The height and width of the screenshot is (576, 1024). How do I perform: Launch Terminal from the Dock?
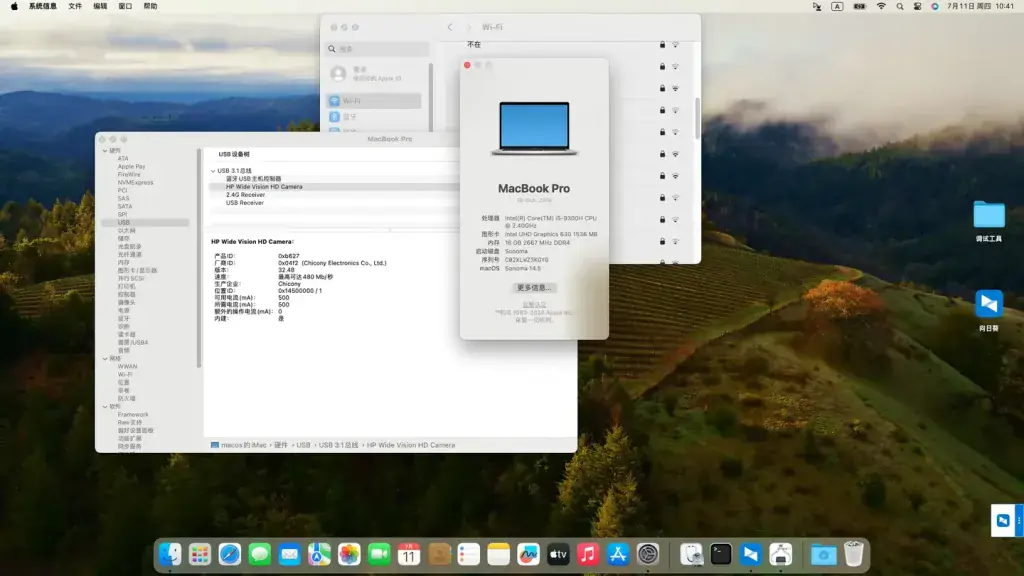coord(721,554)
